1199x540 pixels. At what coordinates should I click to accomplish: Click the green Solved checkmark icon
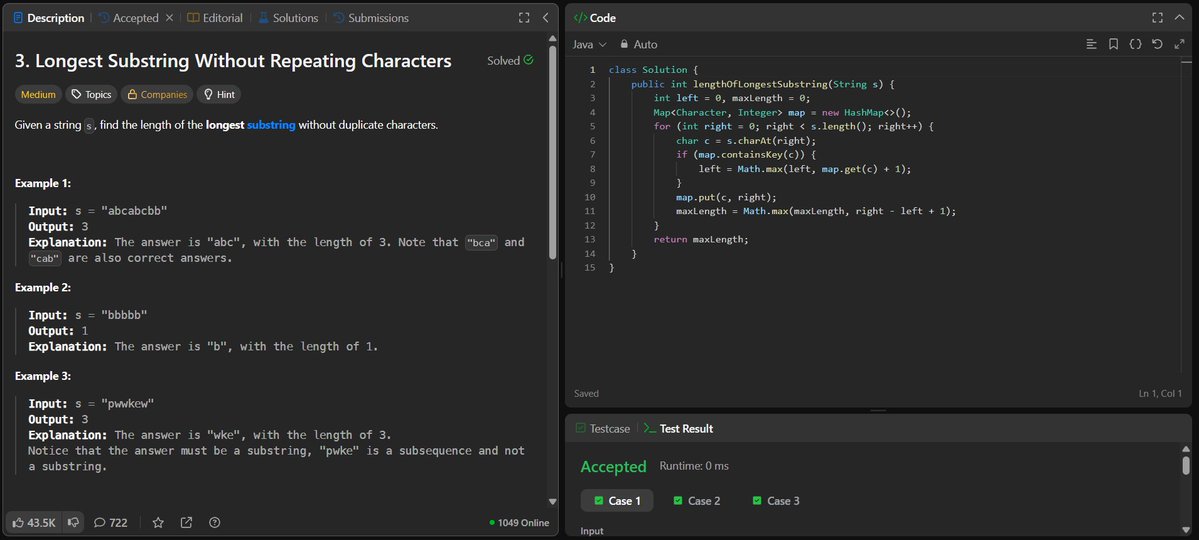pyautogui.click(x=528, y=60)
